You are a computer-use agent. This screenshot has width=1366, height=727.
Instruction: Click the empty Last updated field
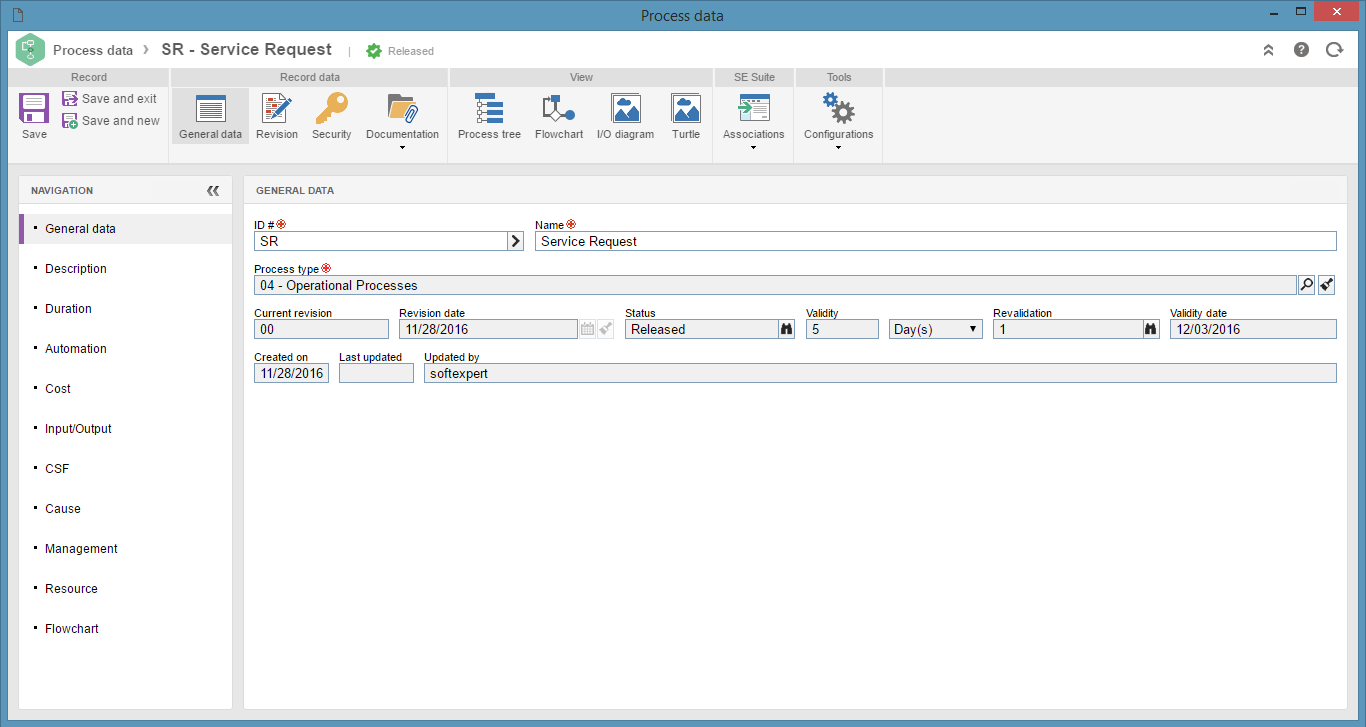pyautogui.click(x=376, y=373)
